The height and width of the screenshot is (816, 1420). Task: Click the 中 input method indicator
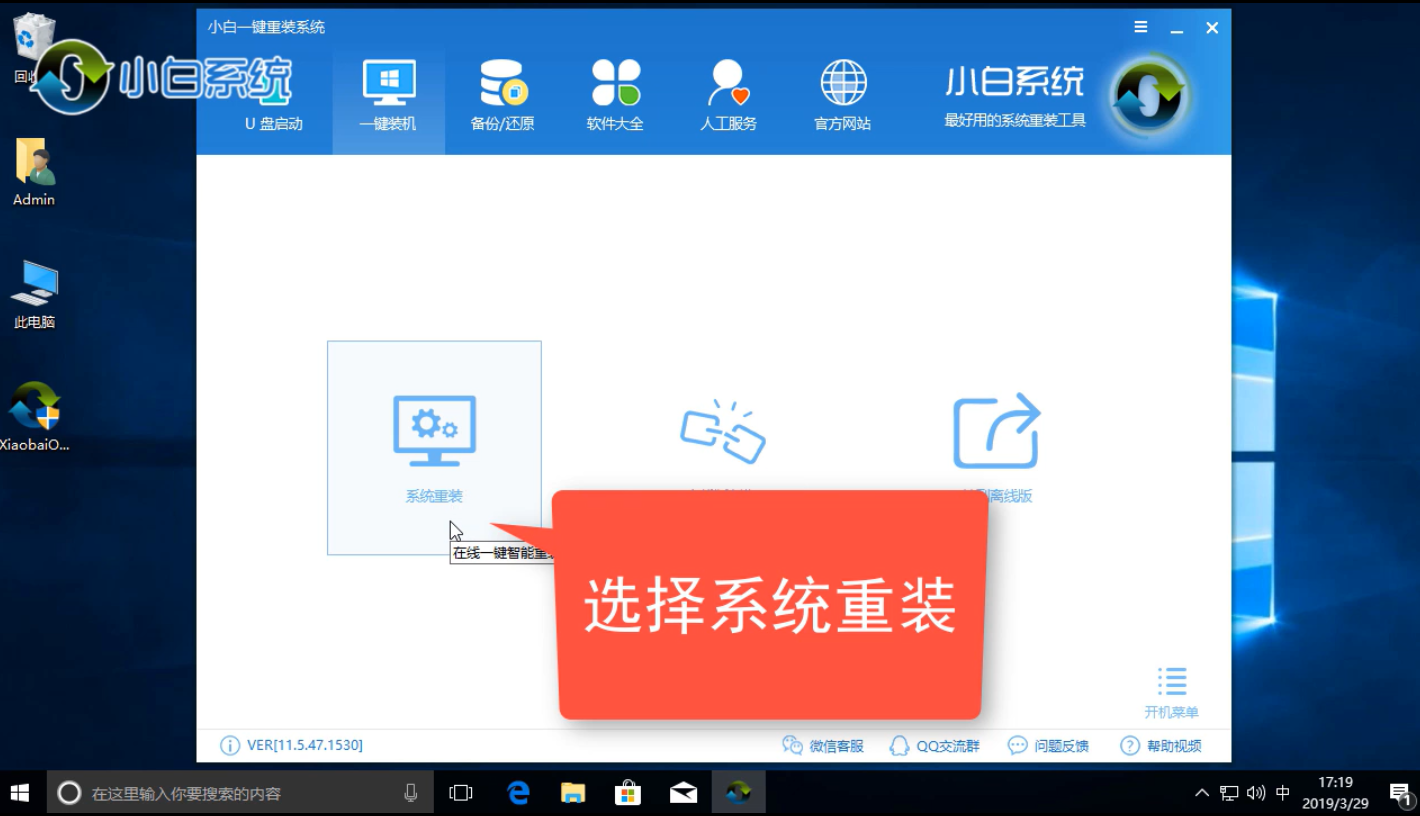(x=1283, y=793)
